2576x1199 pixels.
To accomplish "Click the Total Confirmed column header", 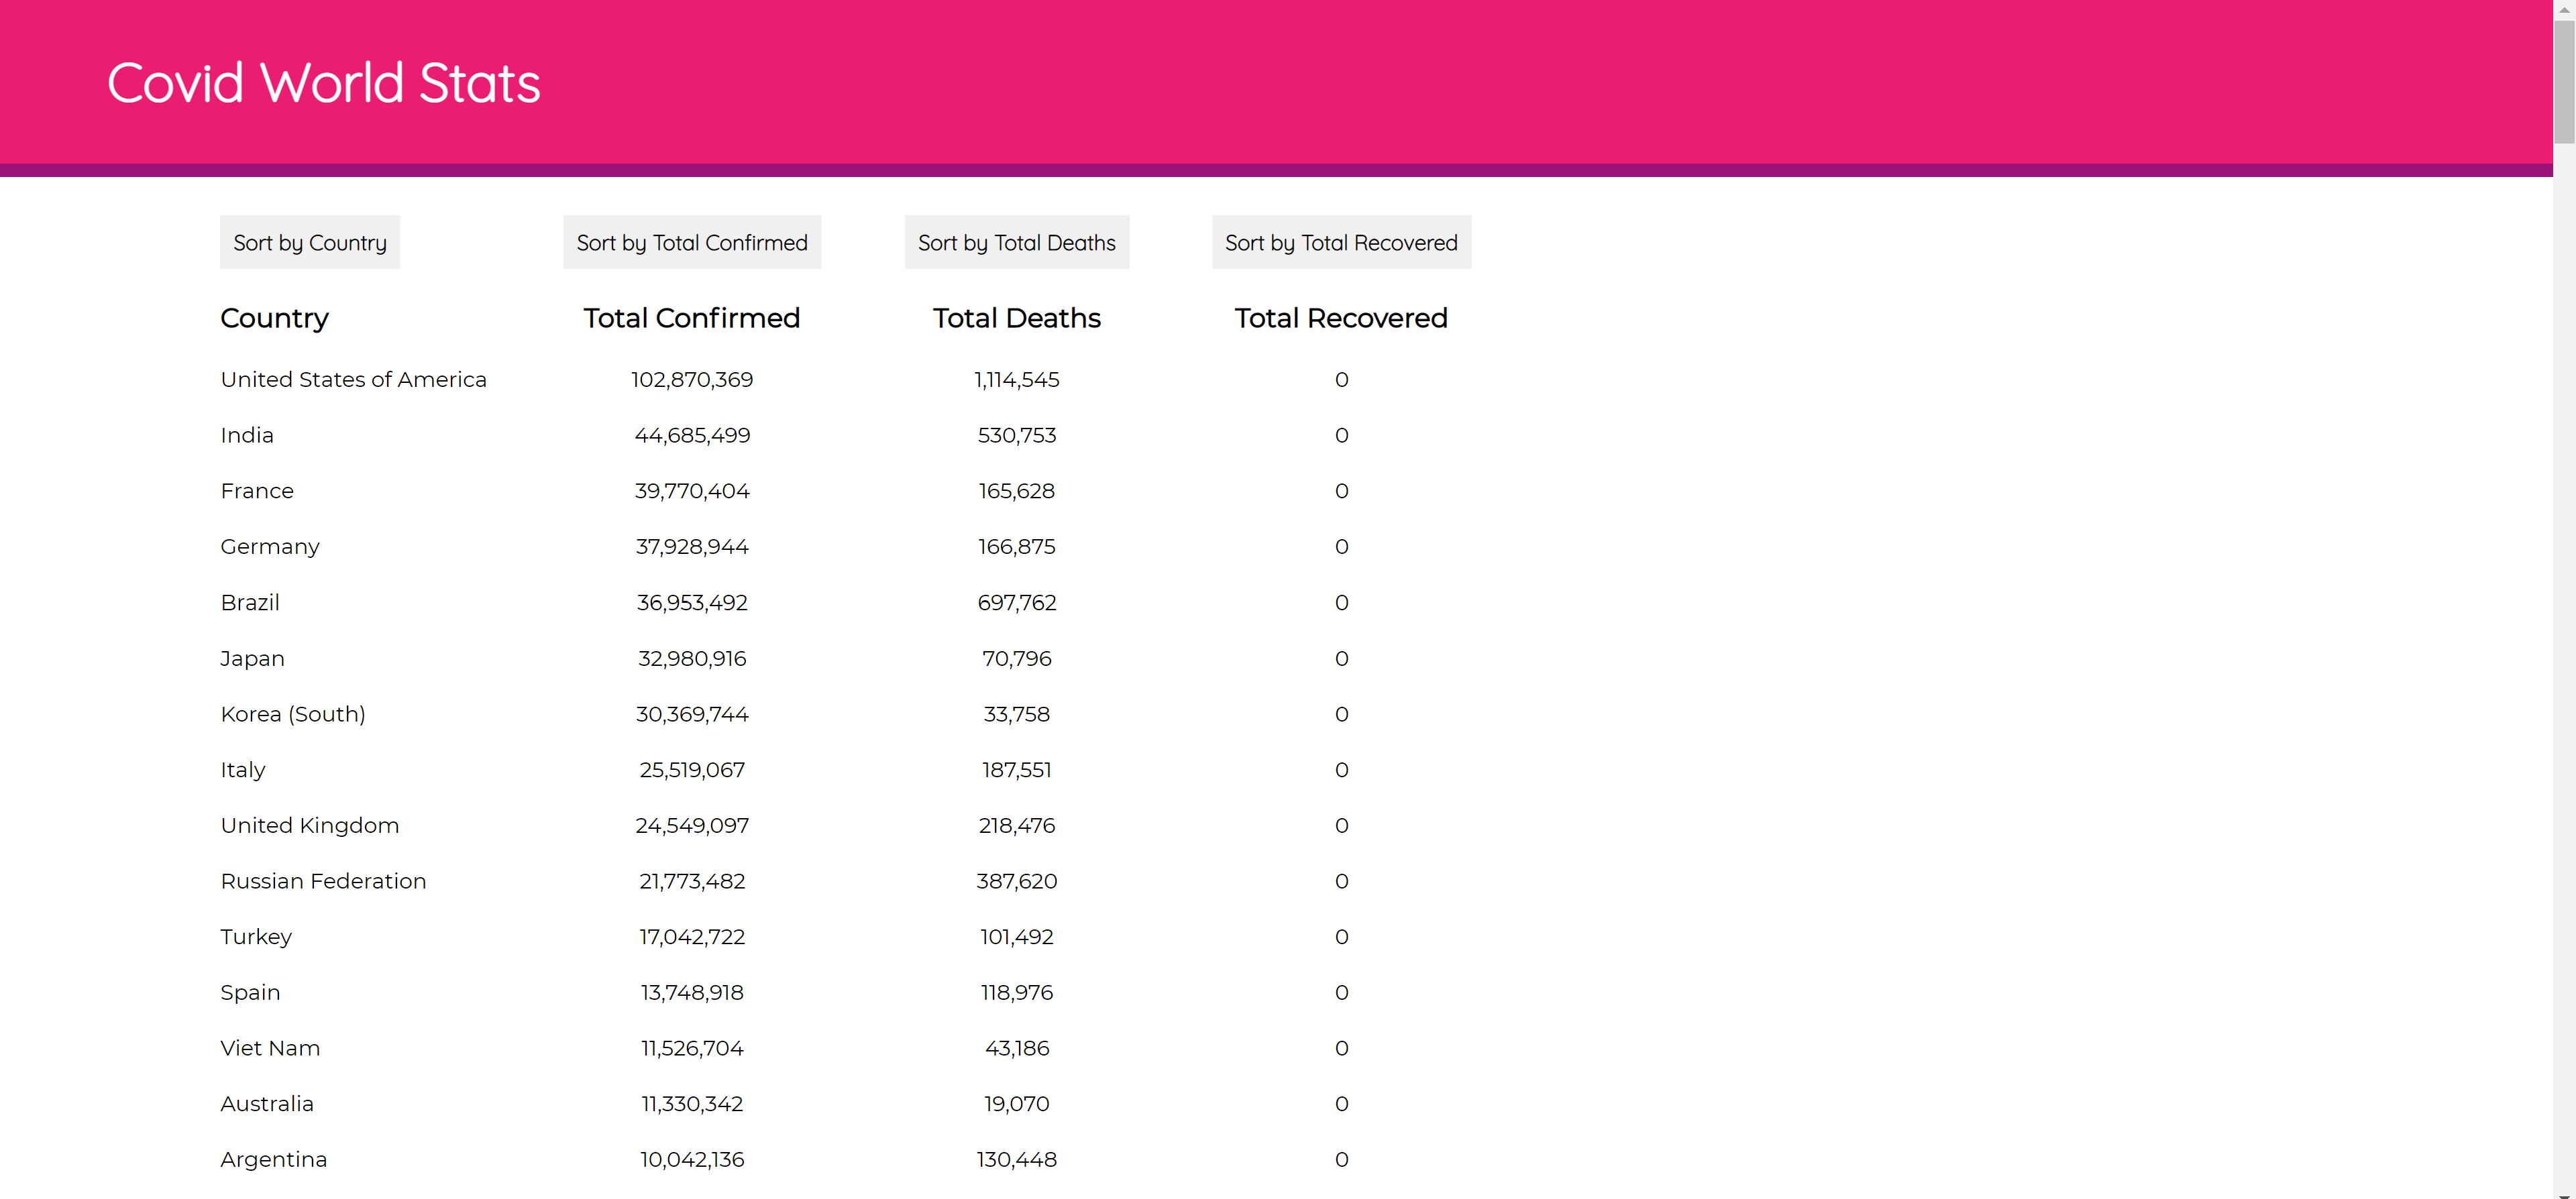I will tap(691, 318).
